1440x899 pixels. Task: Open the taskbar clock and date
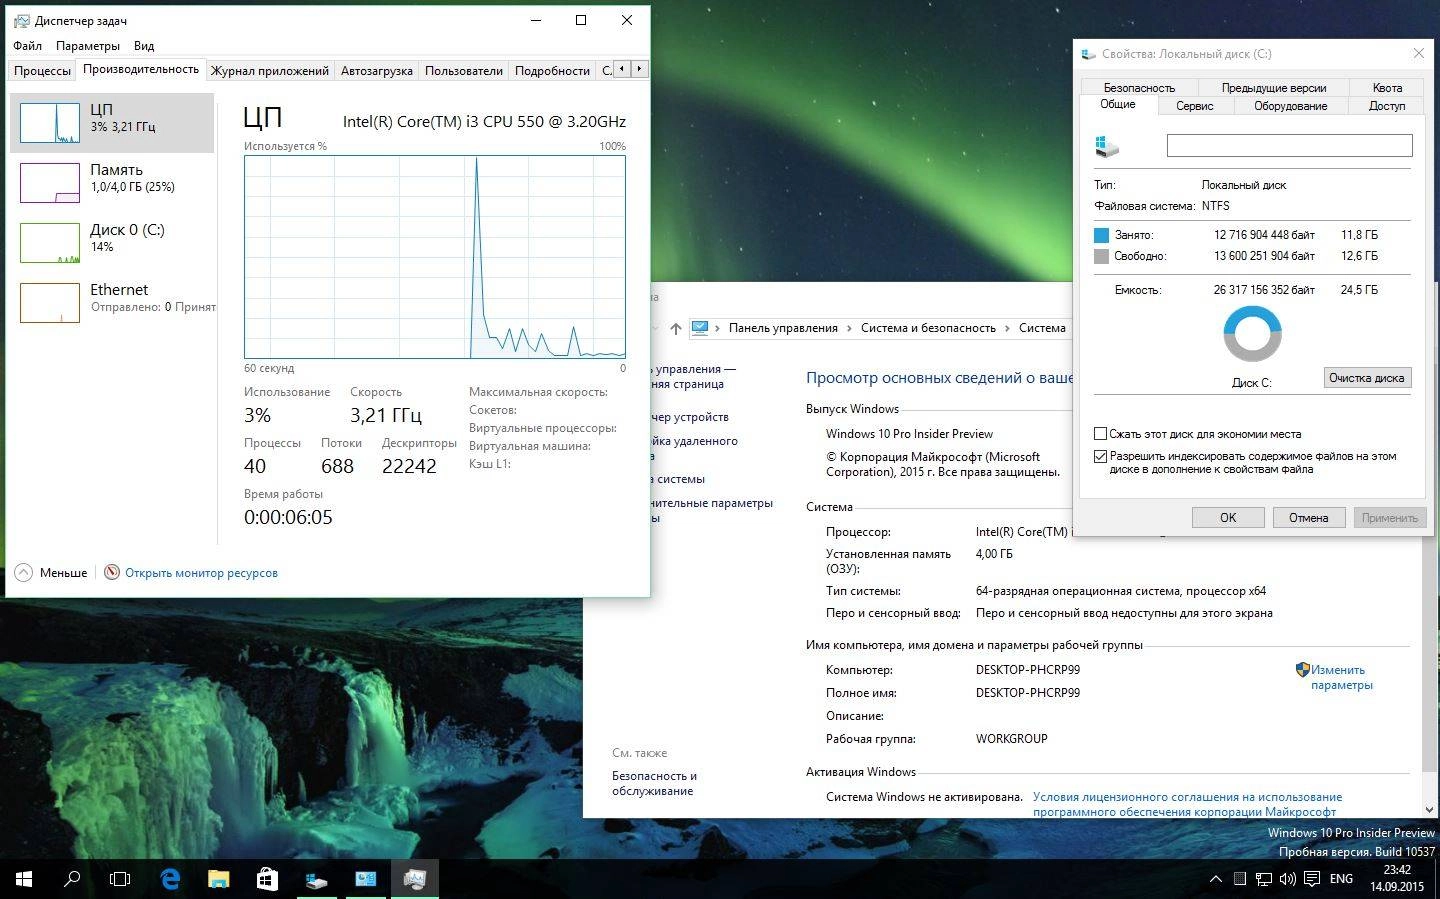point(1397,878)
